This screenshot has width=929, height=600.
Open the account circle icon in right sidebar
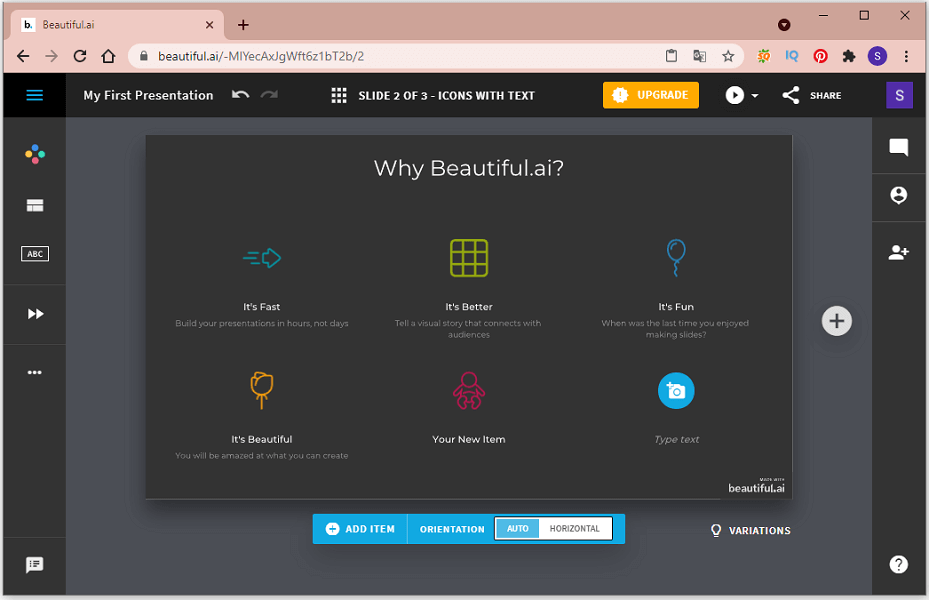899,195
